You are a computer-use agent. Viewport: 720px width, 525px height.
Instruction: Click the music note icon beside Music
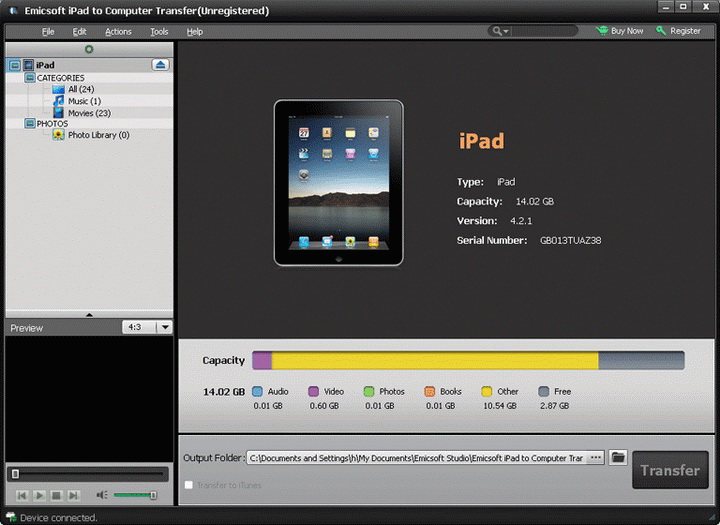point(58,101)
